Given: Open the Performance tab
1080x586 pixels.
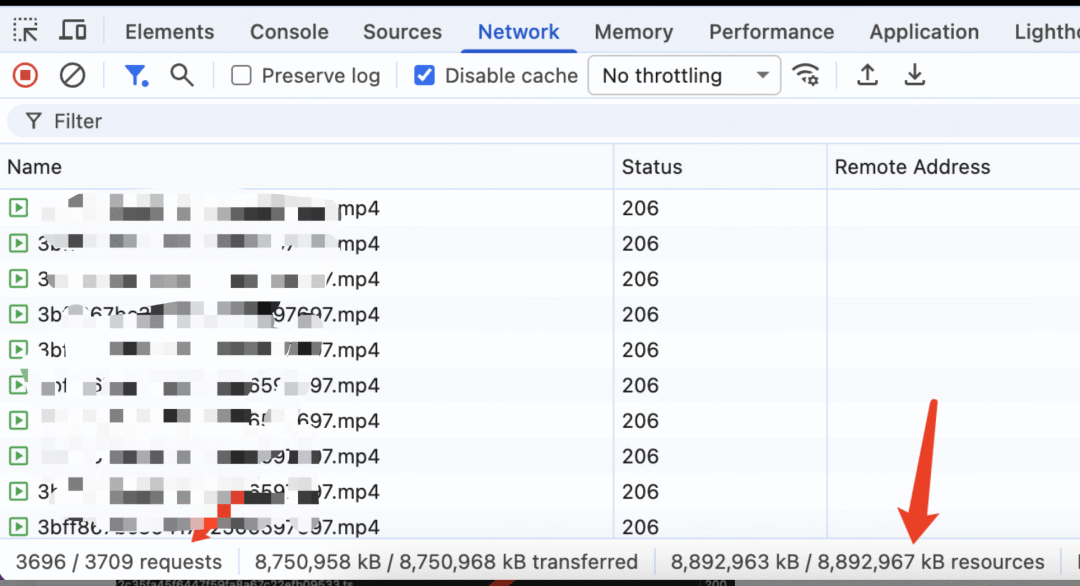Looking at the screenshot, I should point(771,32).
